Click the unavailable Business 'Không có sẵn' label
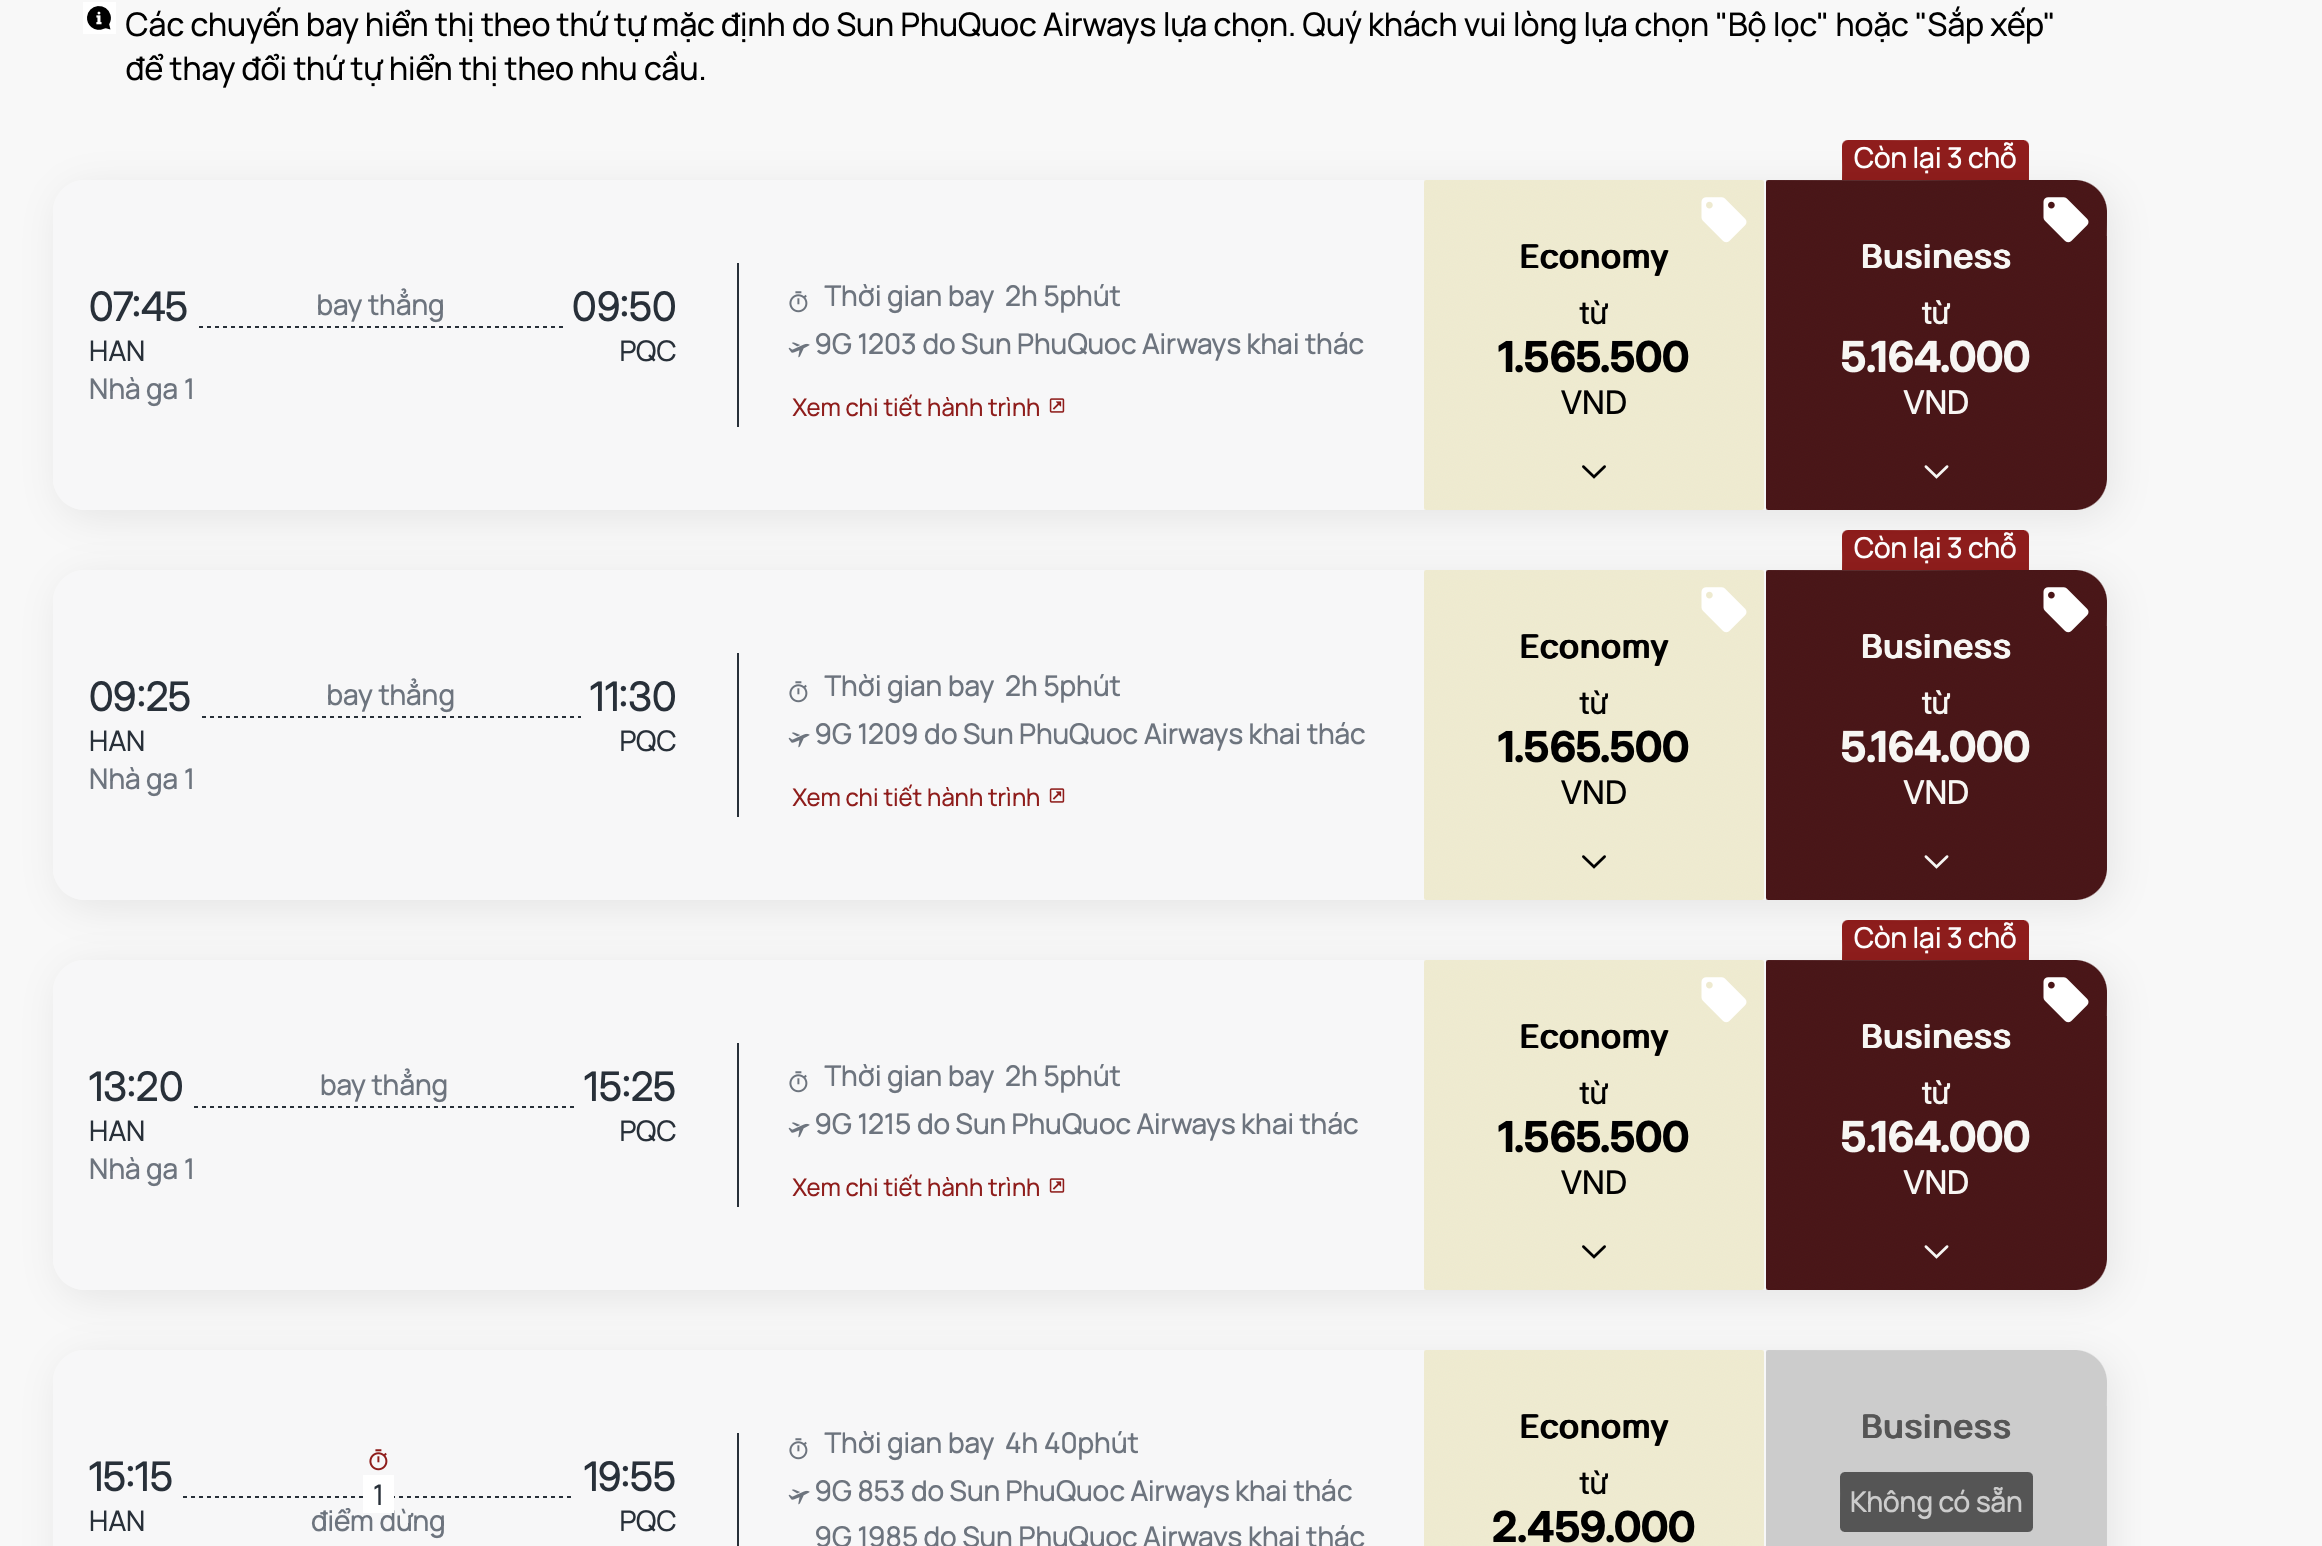The width and height of the screenshot is (2322, 1546). click(x=1936, y=1502)
